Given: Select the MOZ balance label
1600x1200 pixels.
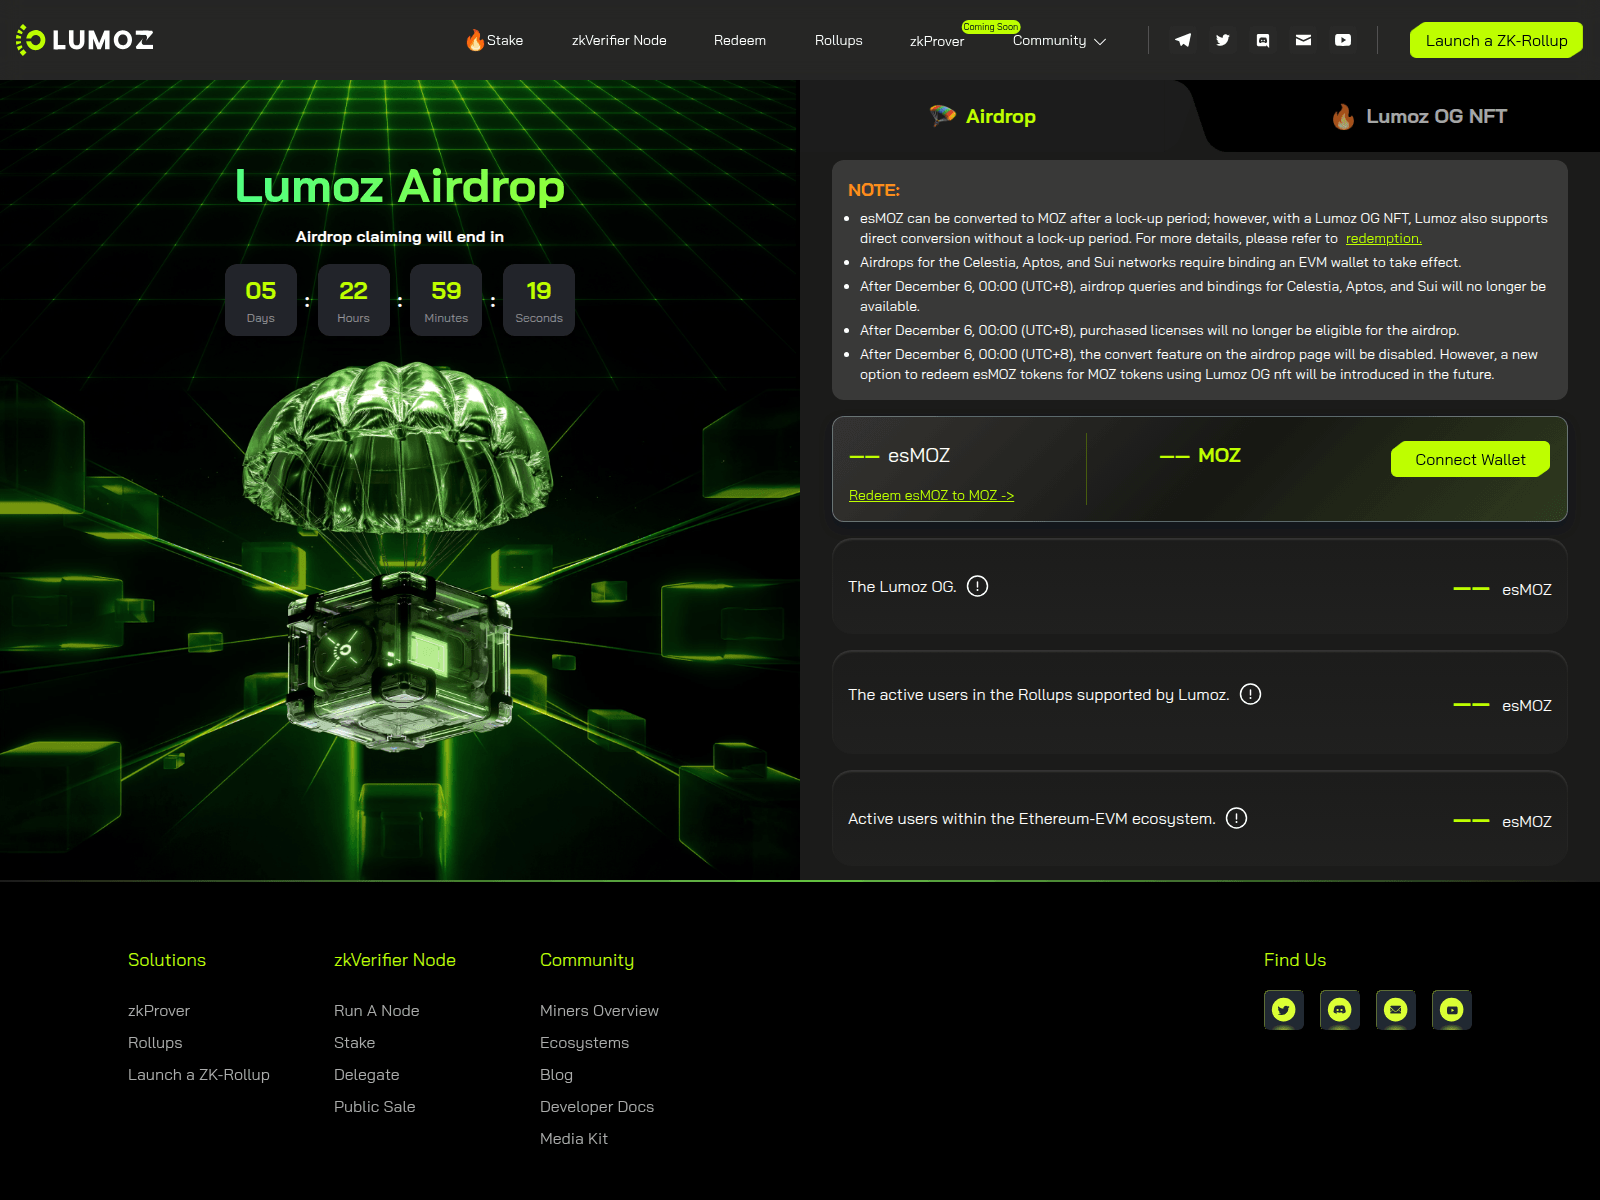Looking at the screenshot, I should (1220, 455).
